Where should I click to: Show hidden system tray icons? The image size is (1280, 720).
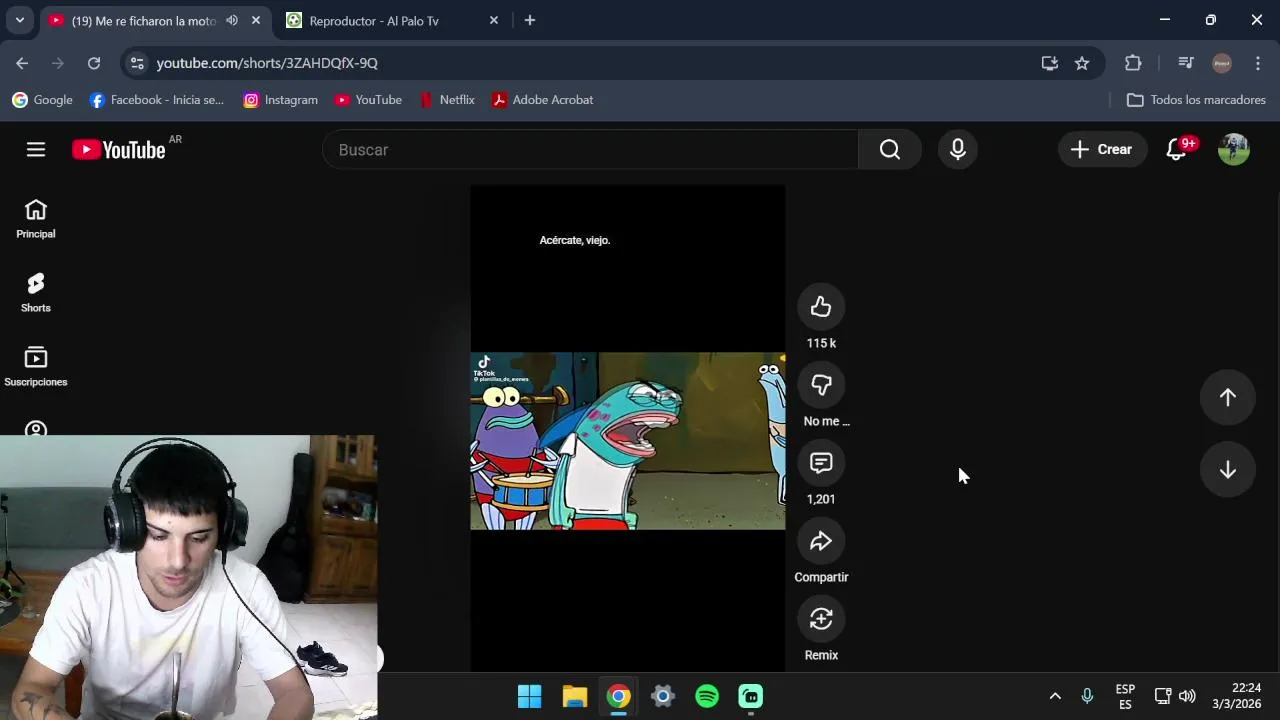click(x=1055, y=696)
